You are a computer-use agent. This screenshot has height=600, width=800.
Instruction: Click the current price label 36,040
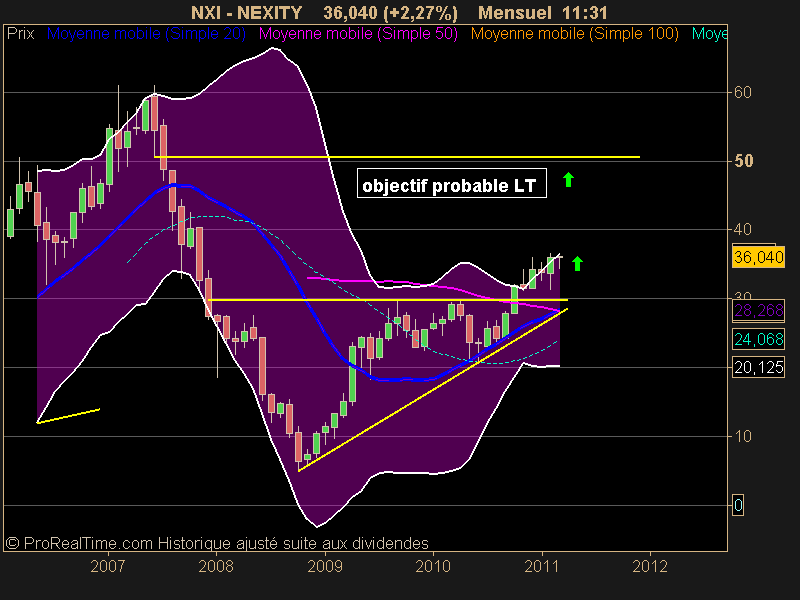[758, 257]
